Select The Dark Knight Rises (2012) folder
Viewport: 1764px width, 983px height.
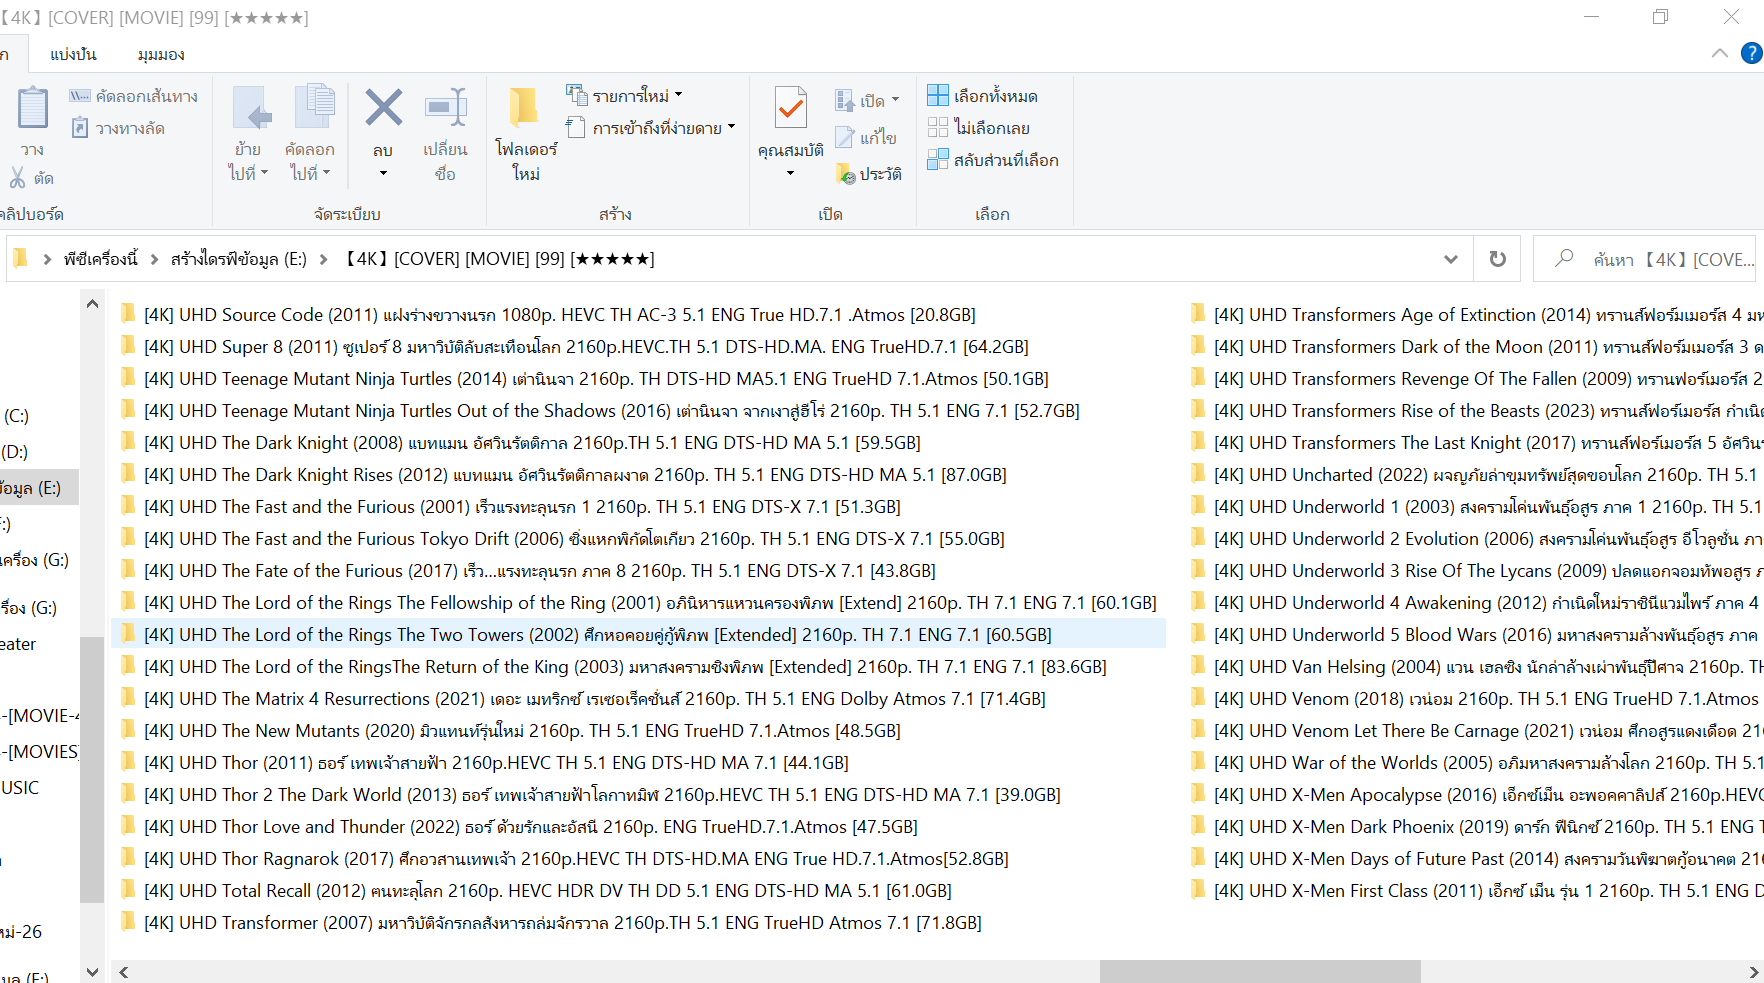click(x=575, y=474)
